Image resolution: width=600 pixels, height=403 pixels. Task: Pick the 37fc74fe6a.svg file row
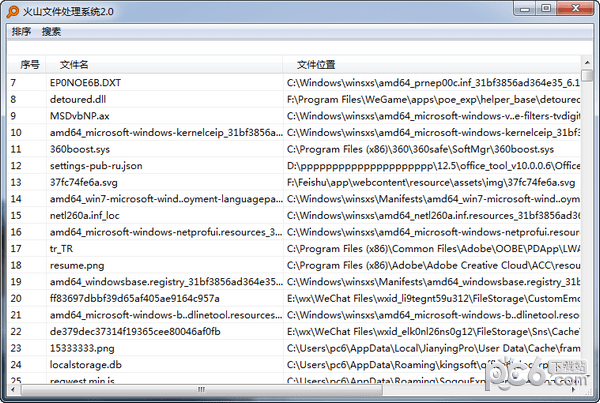pos(84,183)
